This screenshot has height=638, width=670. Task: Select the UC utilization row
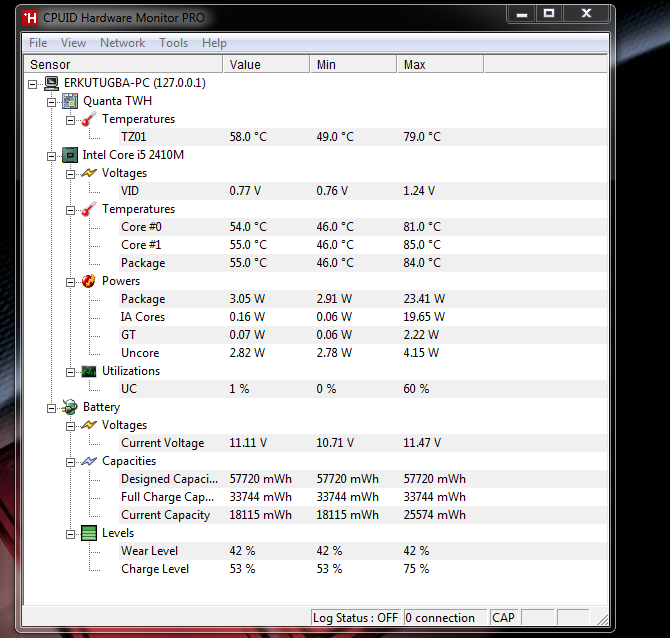(363, 389)
